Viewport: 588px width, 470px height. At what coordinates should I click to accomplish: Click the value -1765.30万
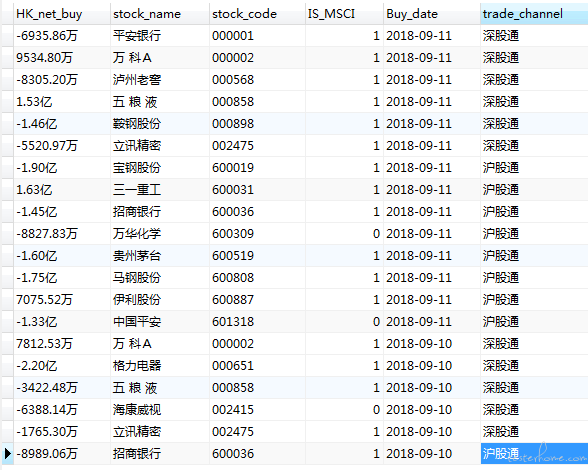click(x=47, y=432)
